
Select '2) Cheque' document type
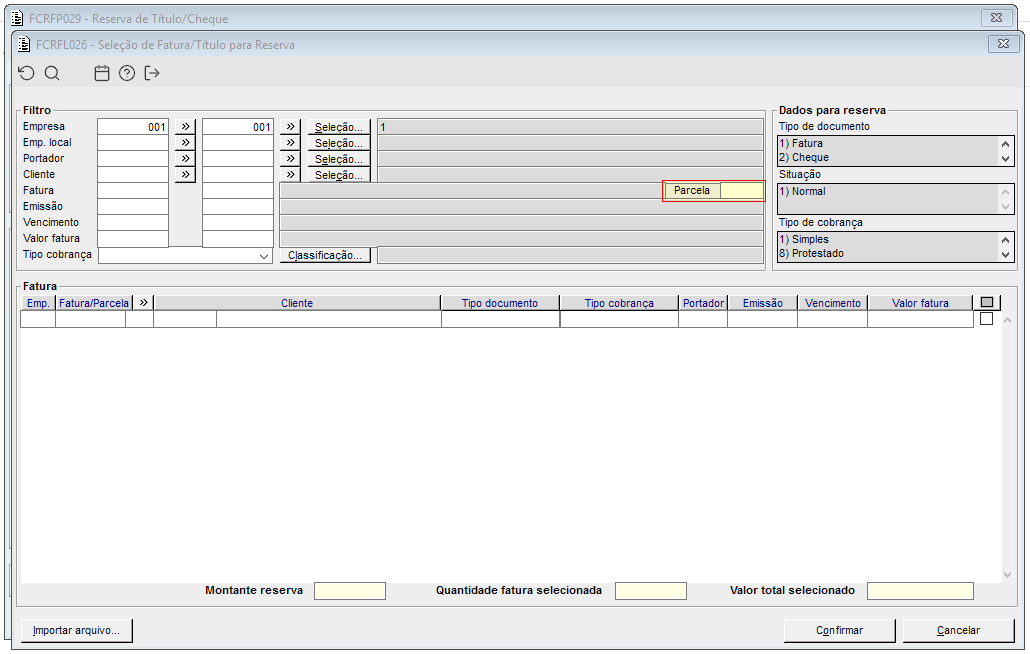[888, 158]
